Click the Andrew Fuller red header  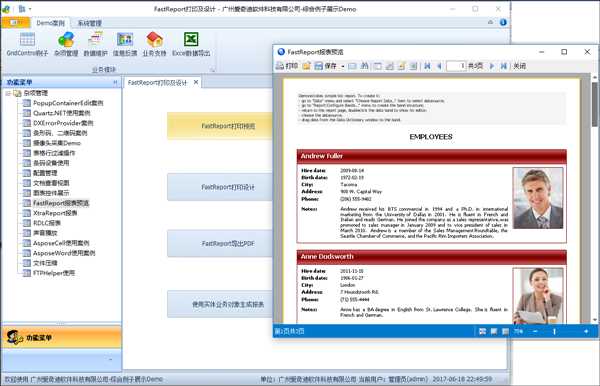click(x=432, y=156)
